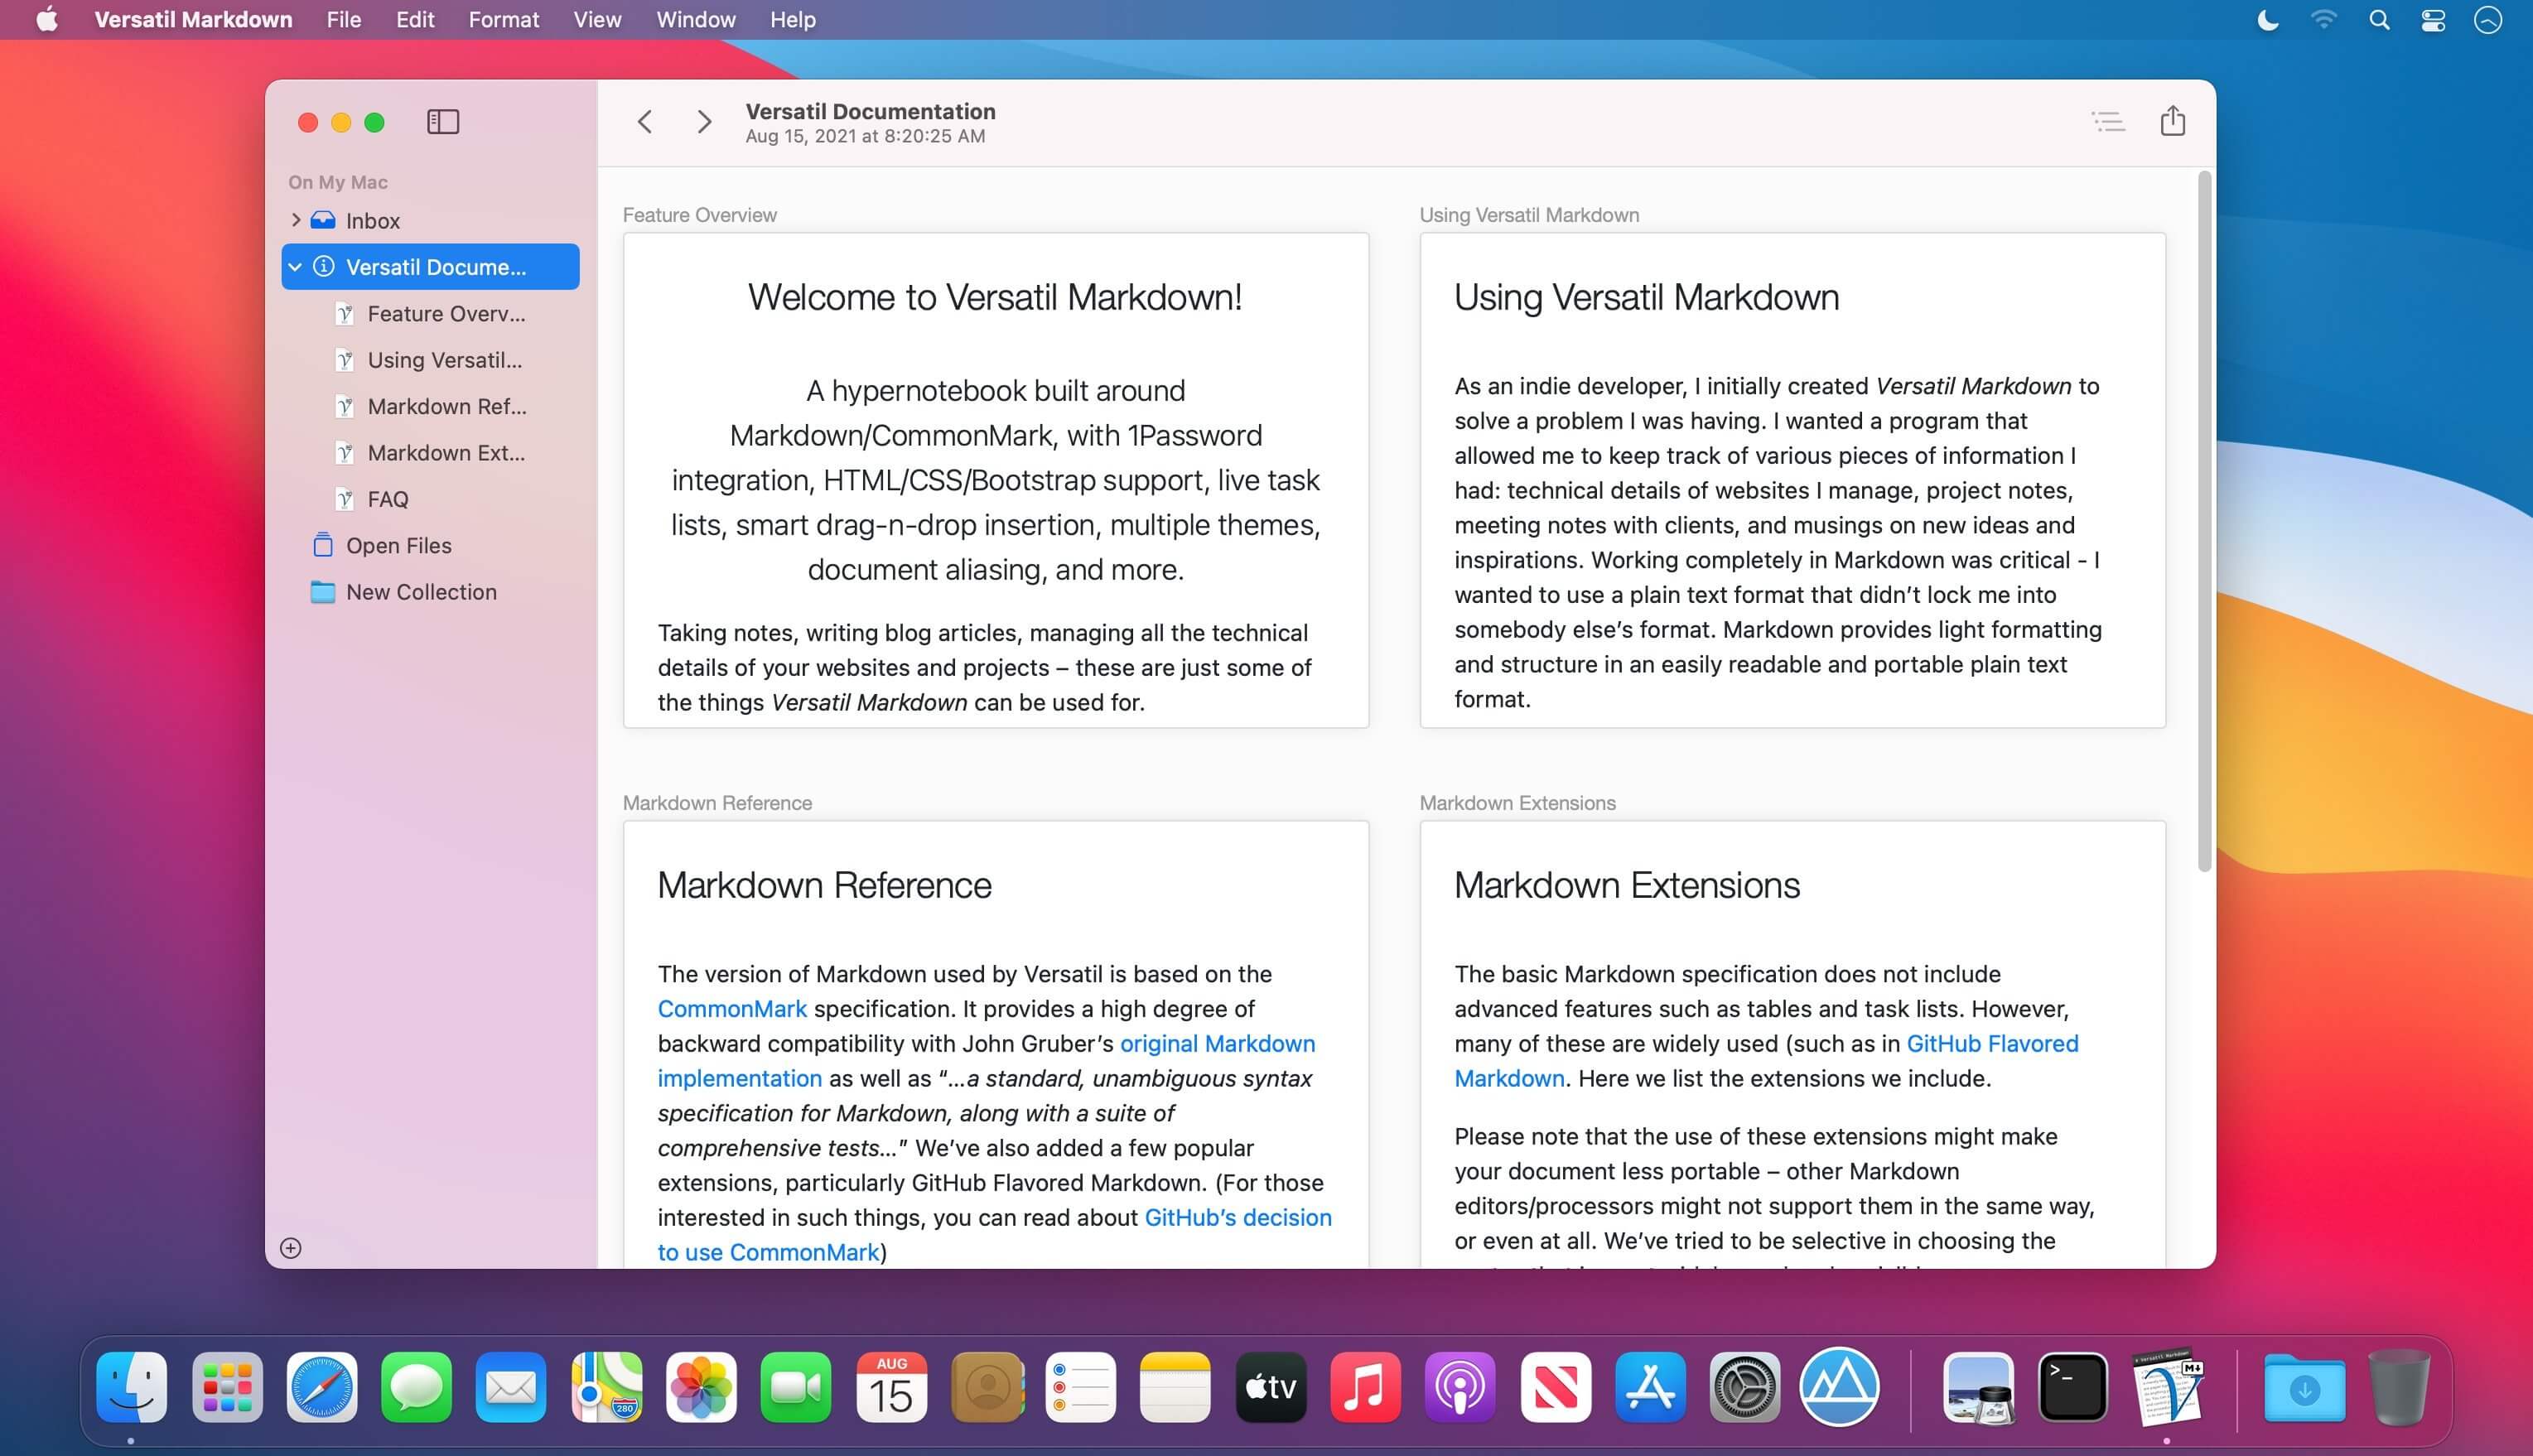This screenshot has height=1456, width=2533.
Task: Open Terminal from the Dock
Action: 2073,1387
